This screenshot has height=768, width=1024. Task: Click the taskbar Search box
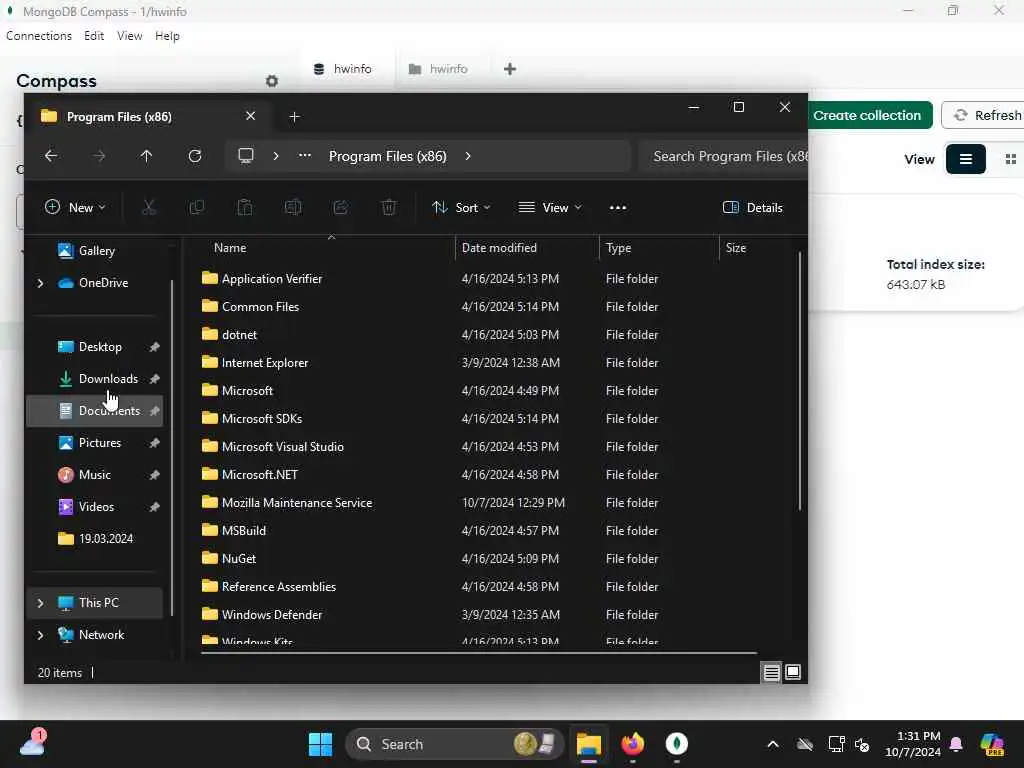point(455,744)
